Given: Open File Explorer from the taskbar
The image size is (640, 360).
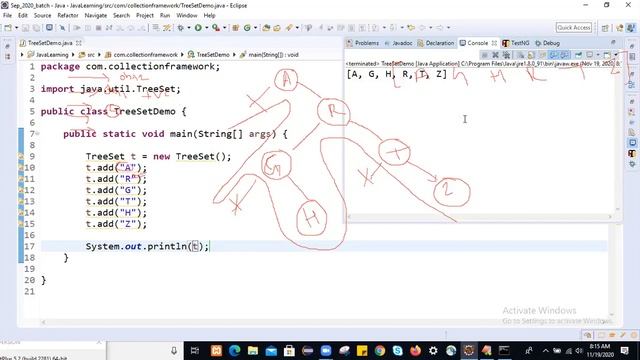Looking at the screenshot, I should [253, 351].
